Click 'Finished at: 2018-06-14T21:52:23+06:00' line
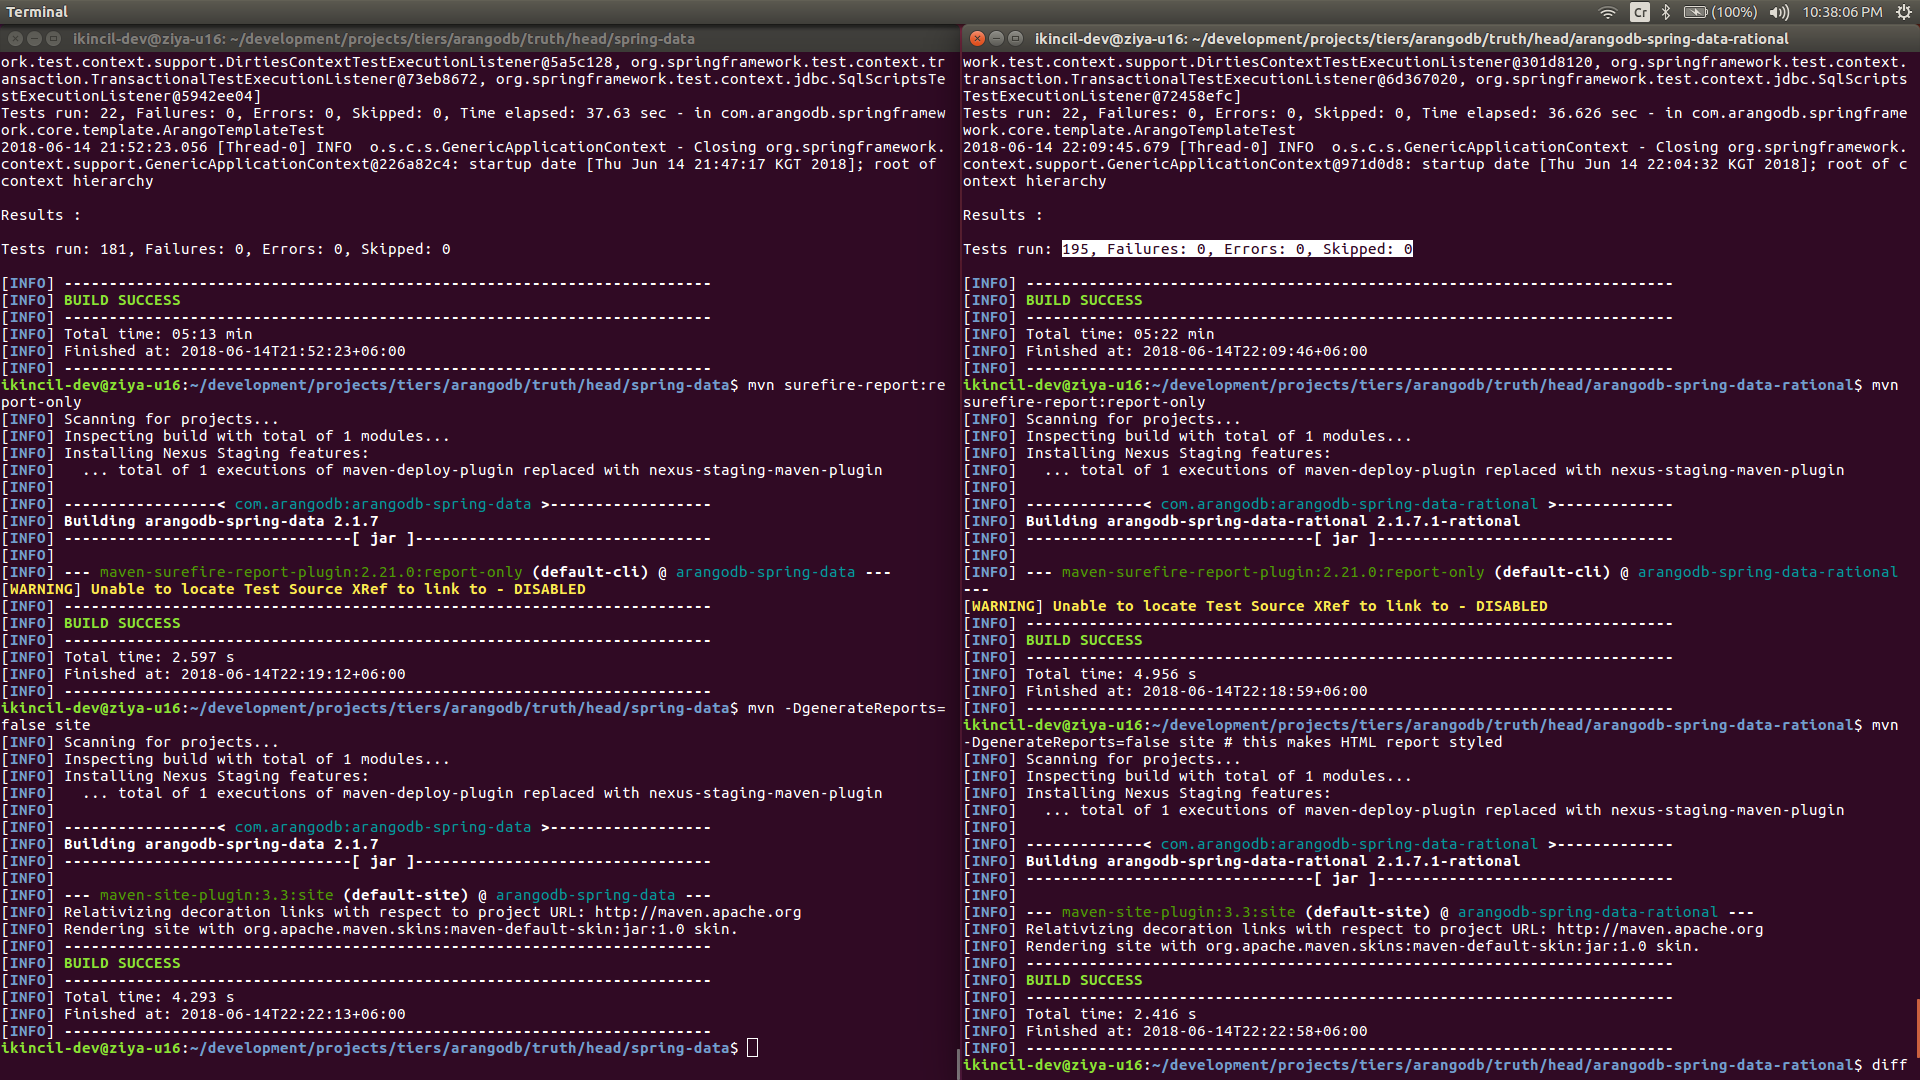 point(235,351)
